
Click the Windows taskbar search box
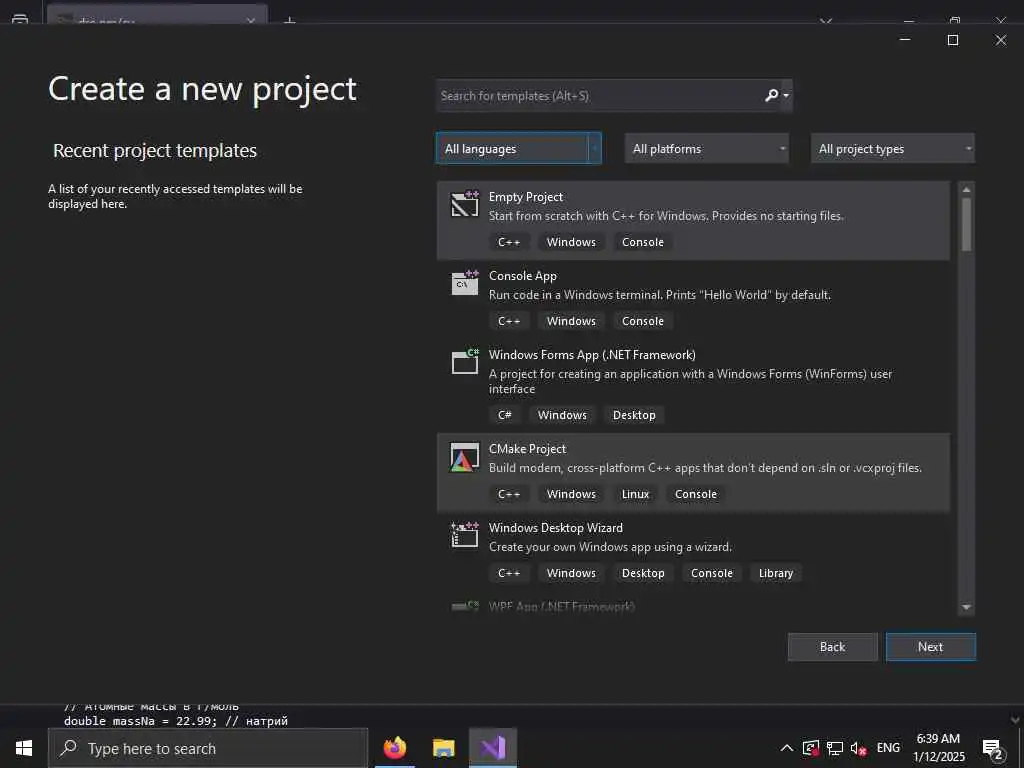(208, 748)
